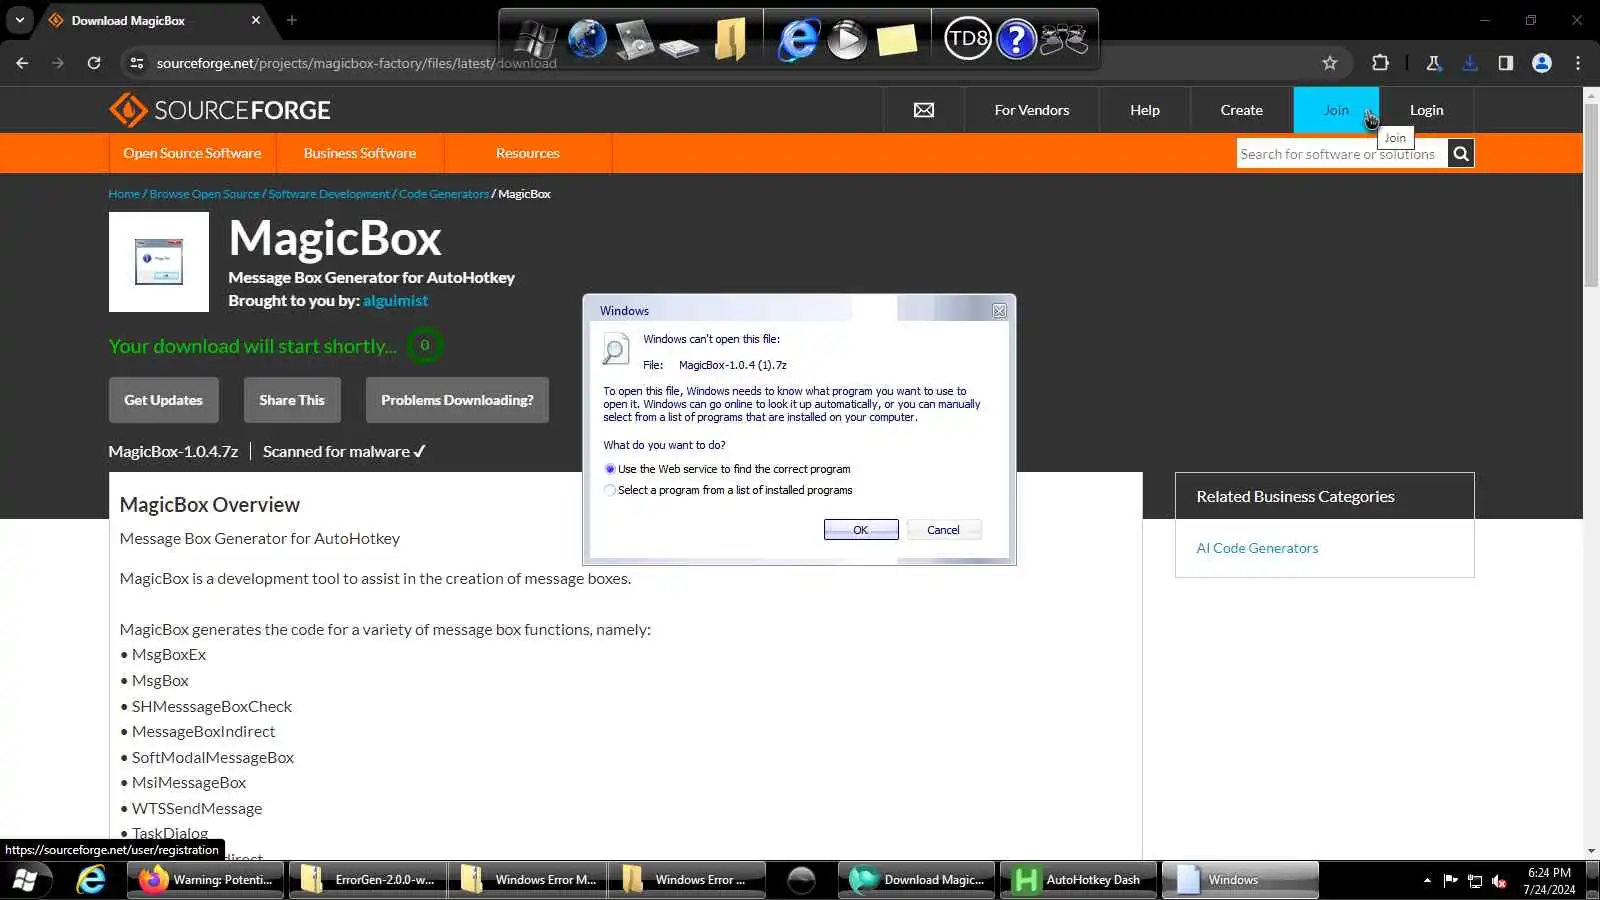
Task: Open the yellow sticky note icon in the dock
Action: click(x=896, y=40)
